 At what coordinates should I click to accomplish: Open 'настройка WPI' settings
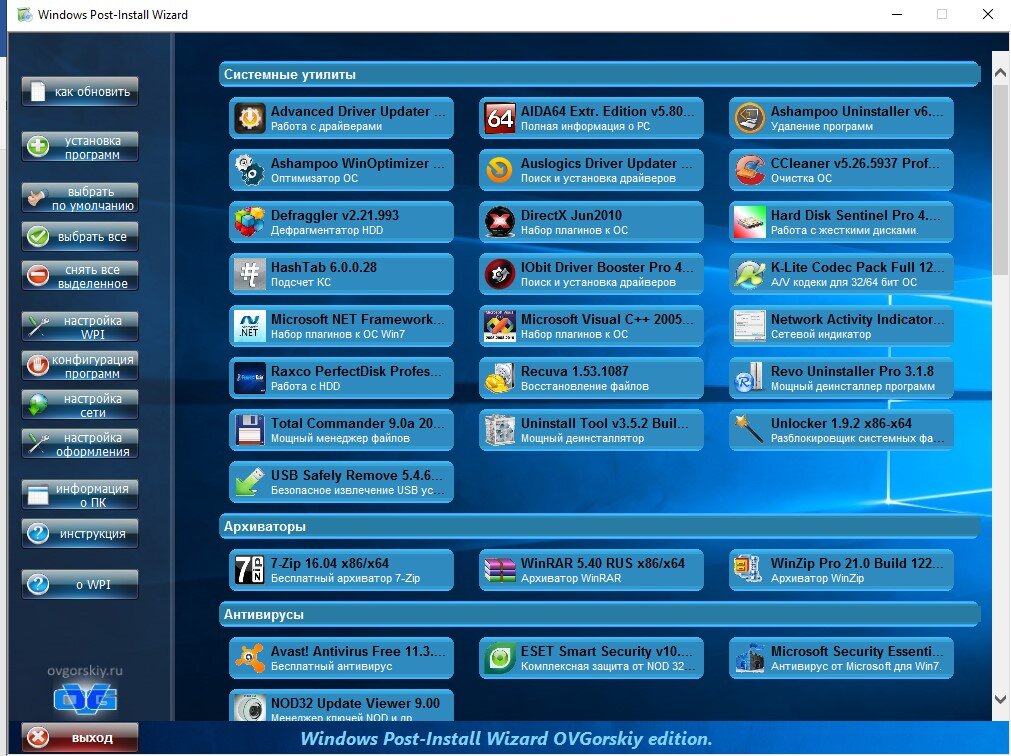coord(80,327)
